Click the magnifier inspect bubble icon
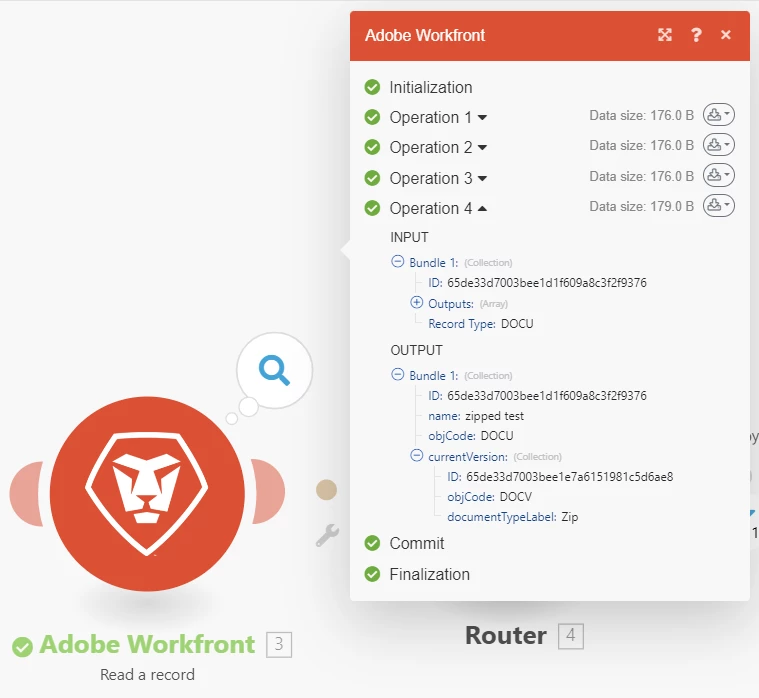 (274, 370)
